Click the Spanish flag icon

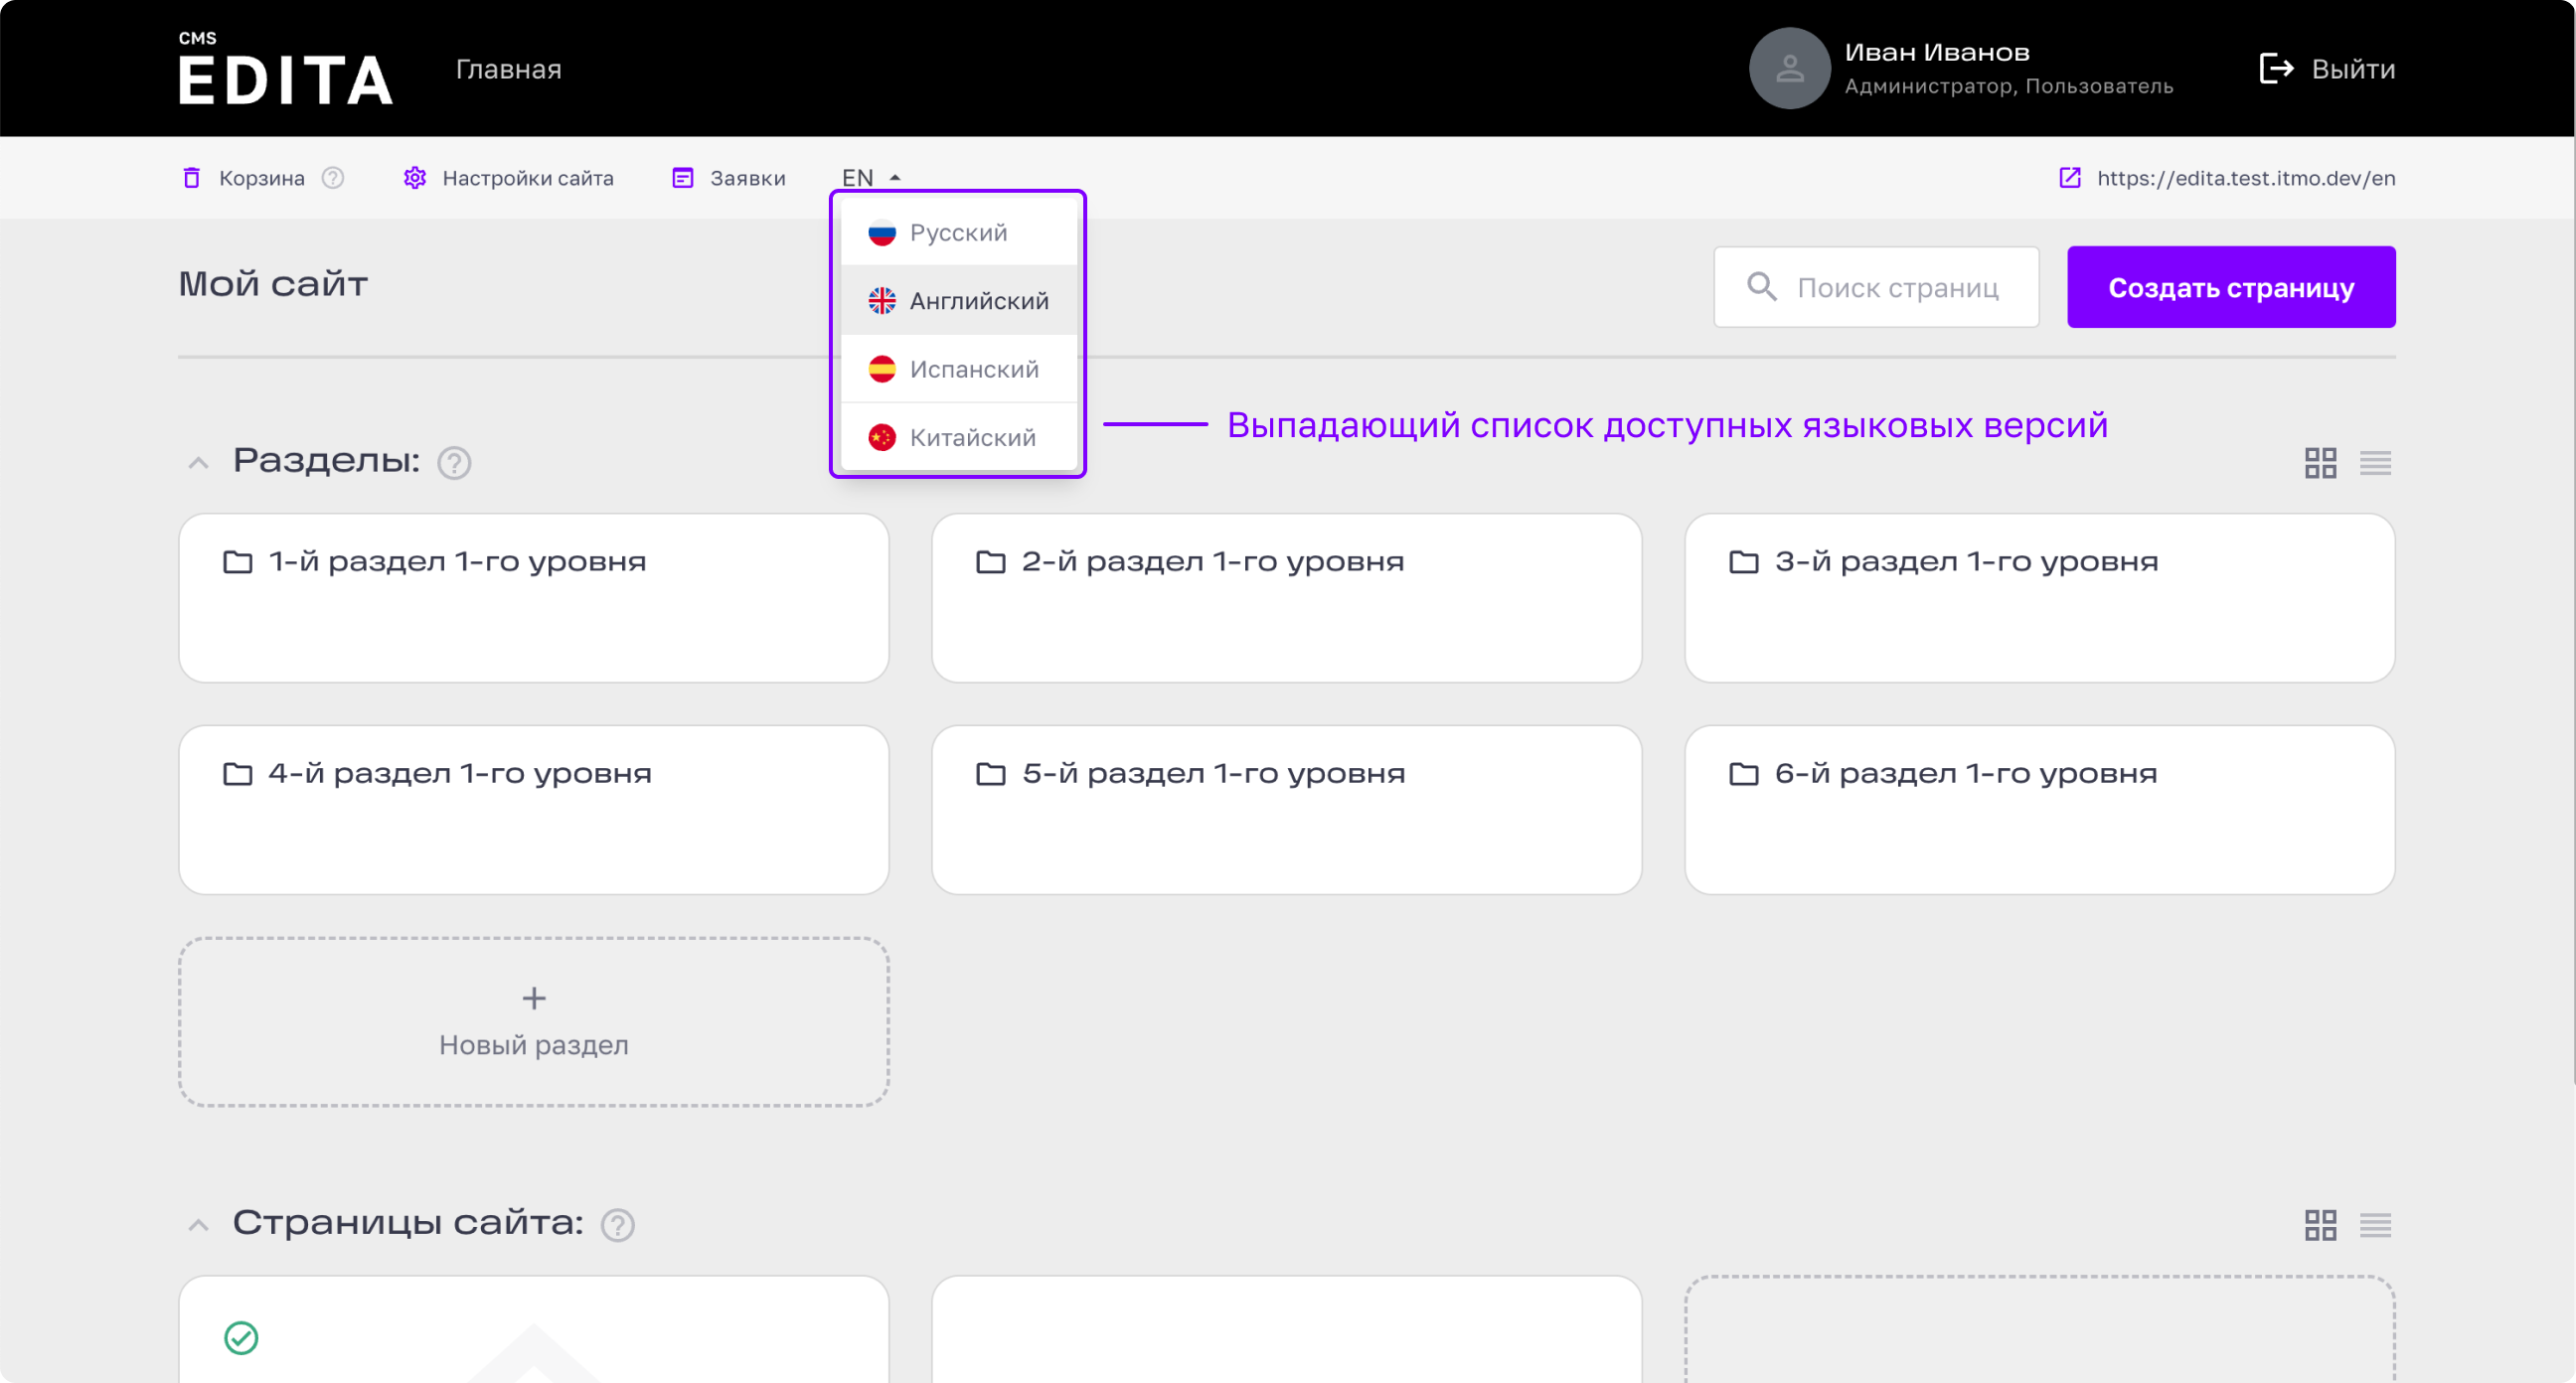coord(882,369)
